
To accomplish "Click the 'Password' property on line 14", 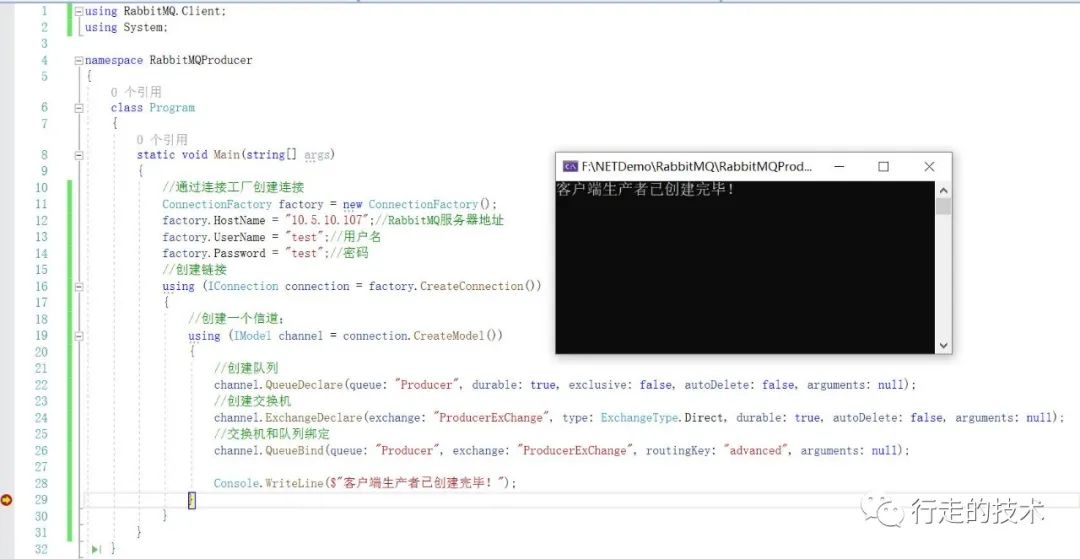I will click(239, 253).
